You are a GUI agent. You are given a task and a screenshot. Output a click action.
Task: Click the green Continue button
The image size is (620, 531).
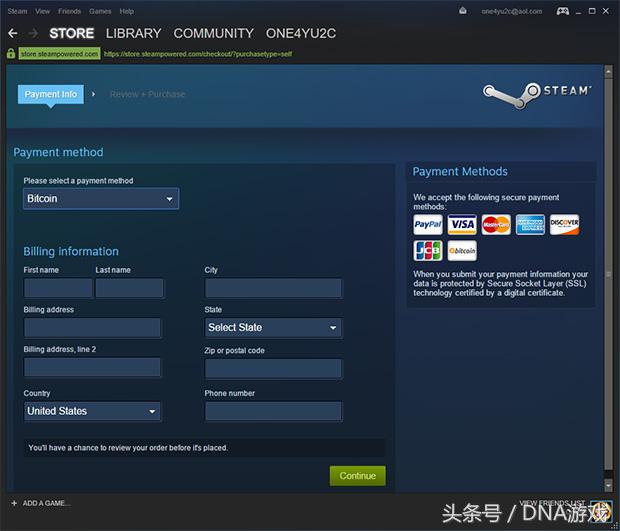pos(357,476)
